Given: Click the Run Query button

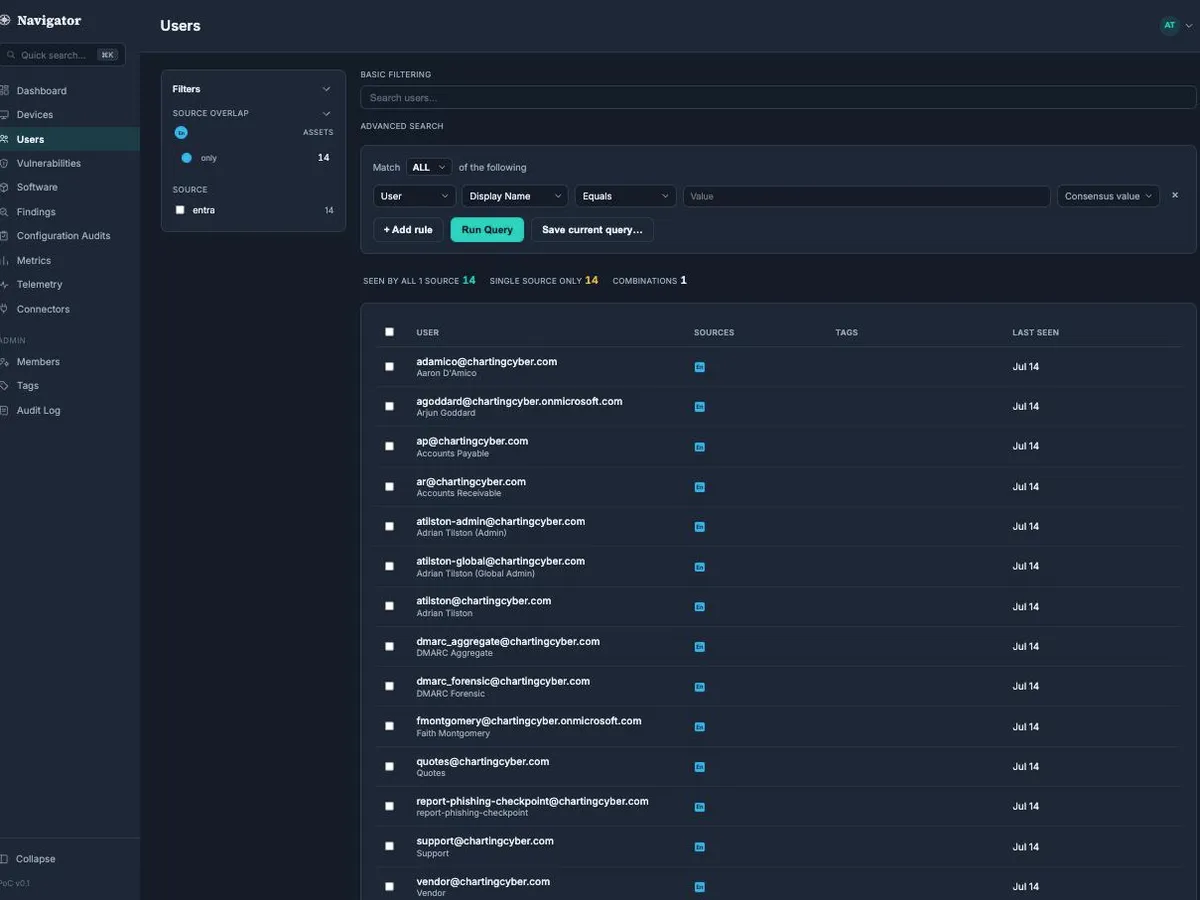Looking at the screenshot, I should click(x=487, y=230).
